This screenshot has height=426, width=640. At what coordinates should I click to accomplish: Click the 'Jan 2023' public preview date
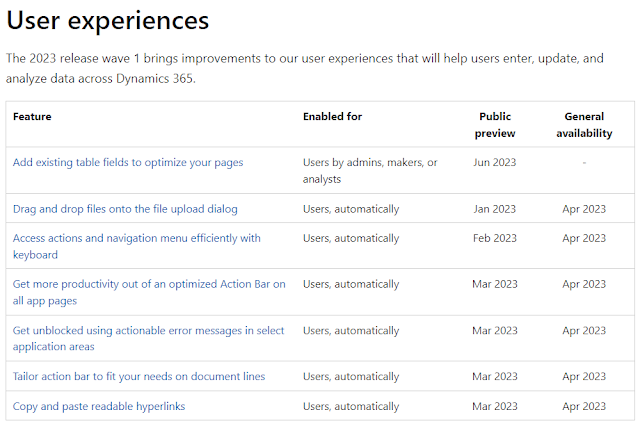[x=494, y=209]
